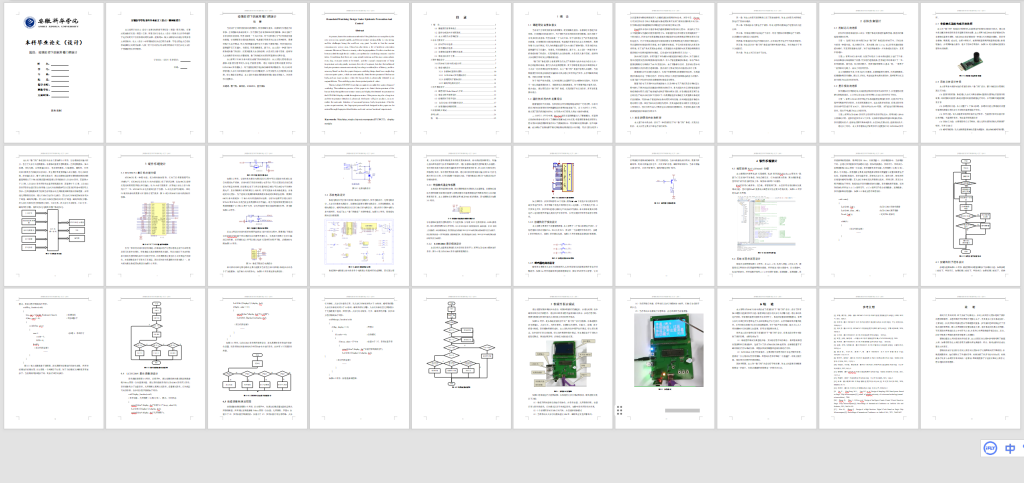
Task: Open page with small yellow component image
Action: pyautogui.click(x=460, y=215)
